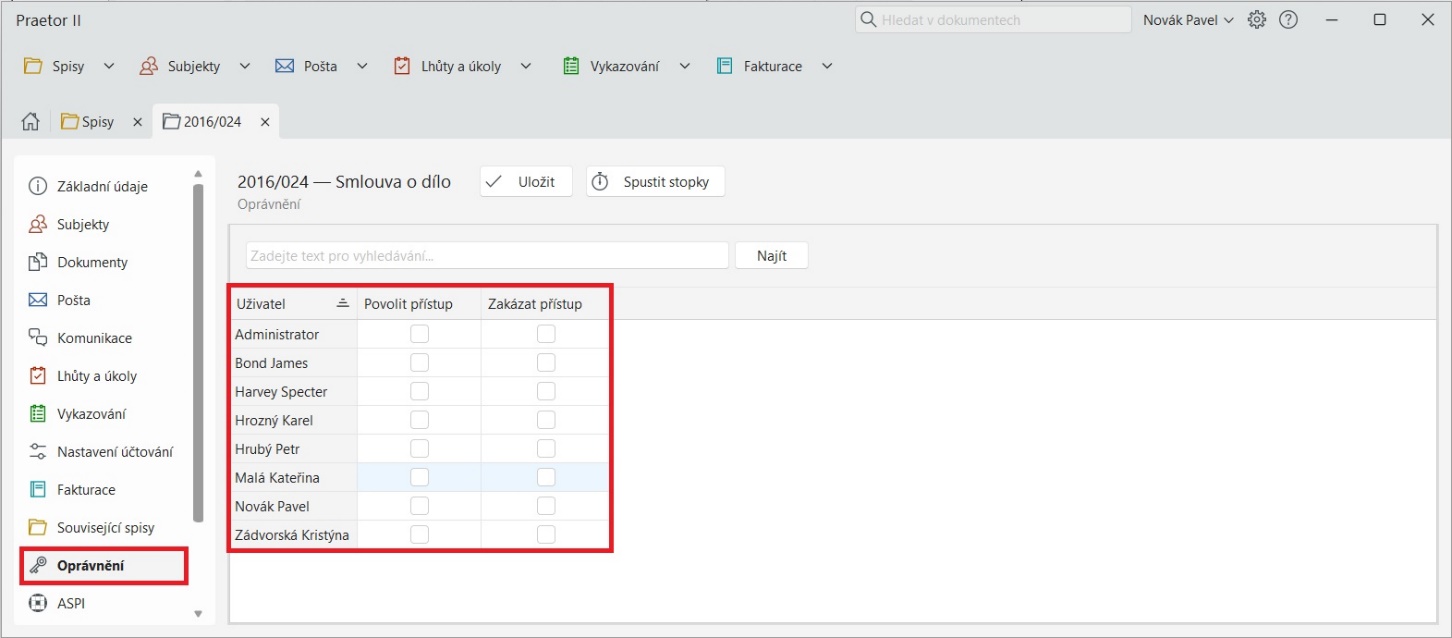Open the Pošta menu in toolbar

click(308, 66)
